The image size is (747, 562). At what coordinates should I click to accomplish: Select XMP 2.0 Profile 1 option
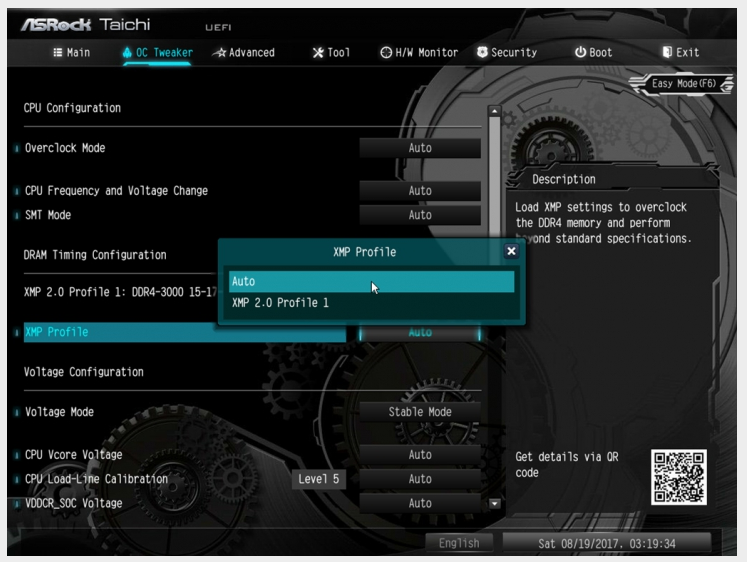(371, 303)
